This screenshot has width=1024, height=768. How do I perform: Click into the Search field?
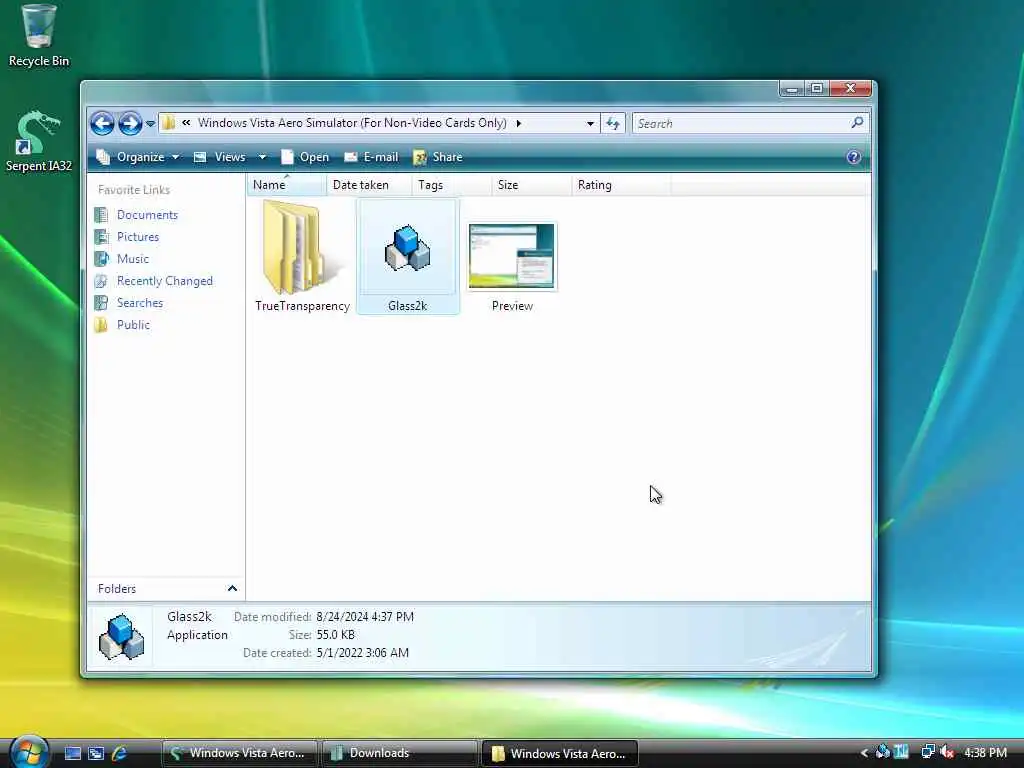coord(741,123)
